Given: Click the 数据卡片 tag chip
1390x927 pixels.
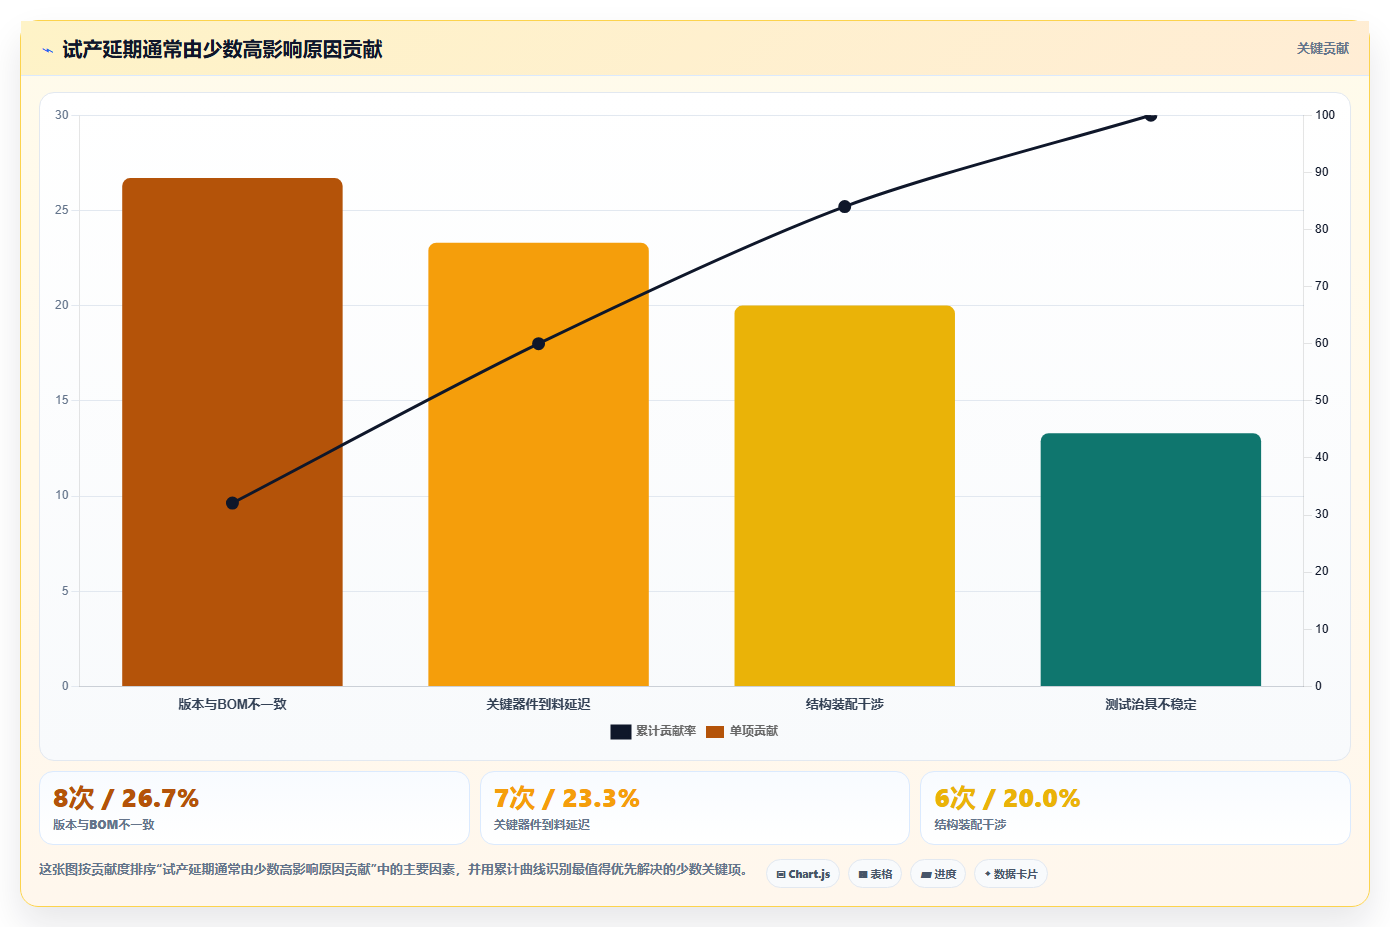Looking at the screenshot, I should [1011, 874].
